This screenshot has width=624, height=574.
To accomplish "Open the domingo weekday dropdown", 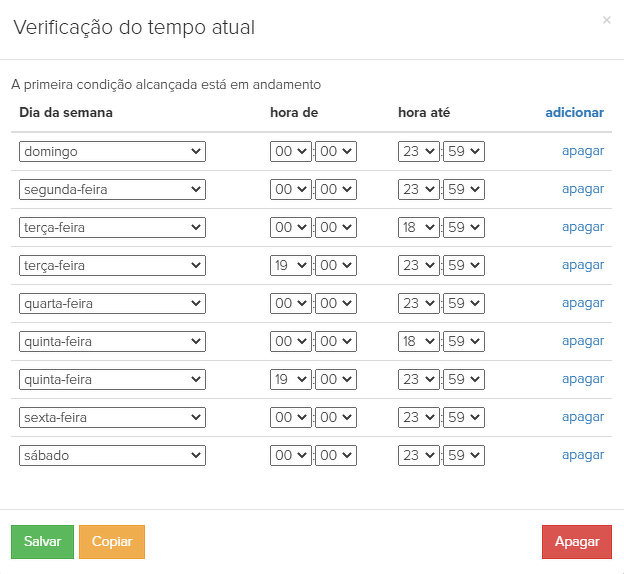I will tap(112, 151).
